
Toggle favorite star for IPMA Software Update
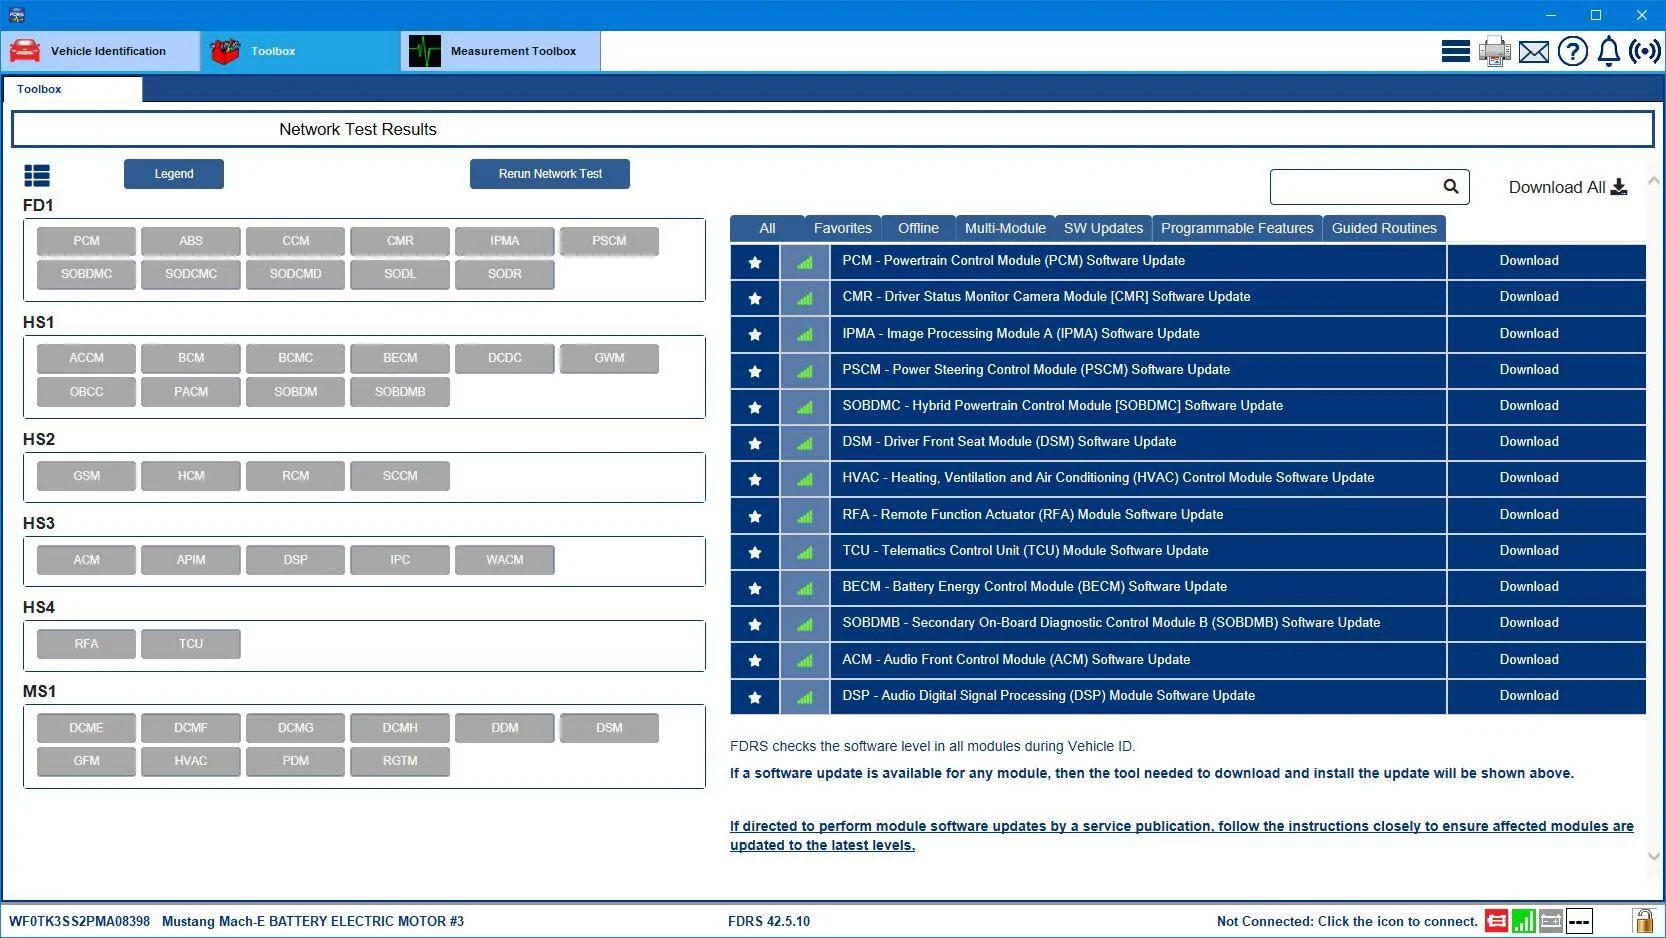(x=755, y=334)
